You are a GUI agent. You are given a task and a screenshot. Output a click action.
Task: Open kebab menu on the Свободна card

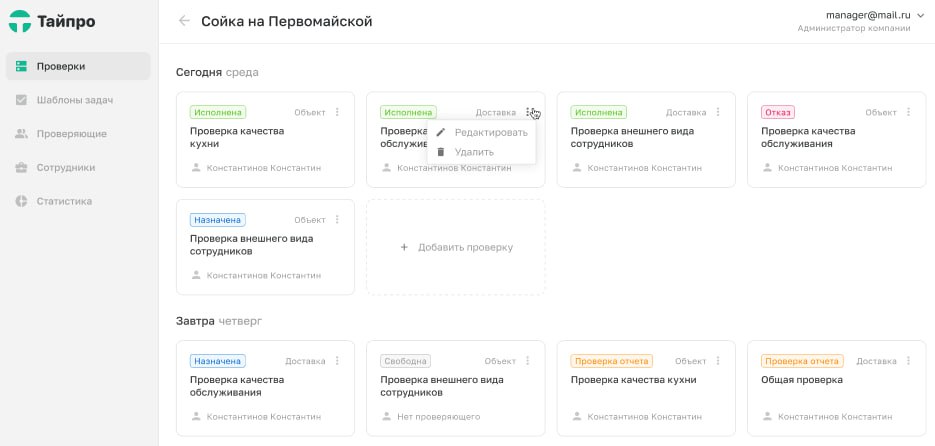(x=527, y=361)
